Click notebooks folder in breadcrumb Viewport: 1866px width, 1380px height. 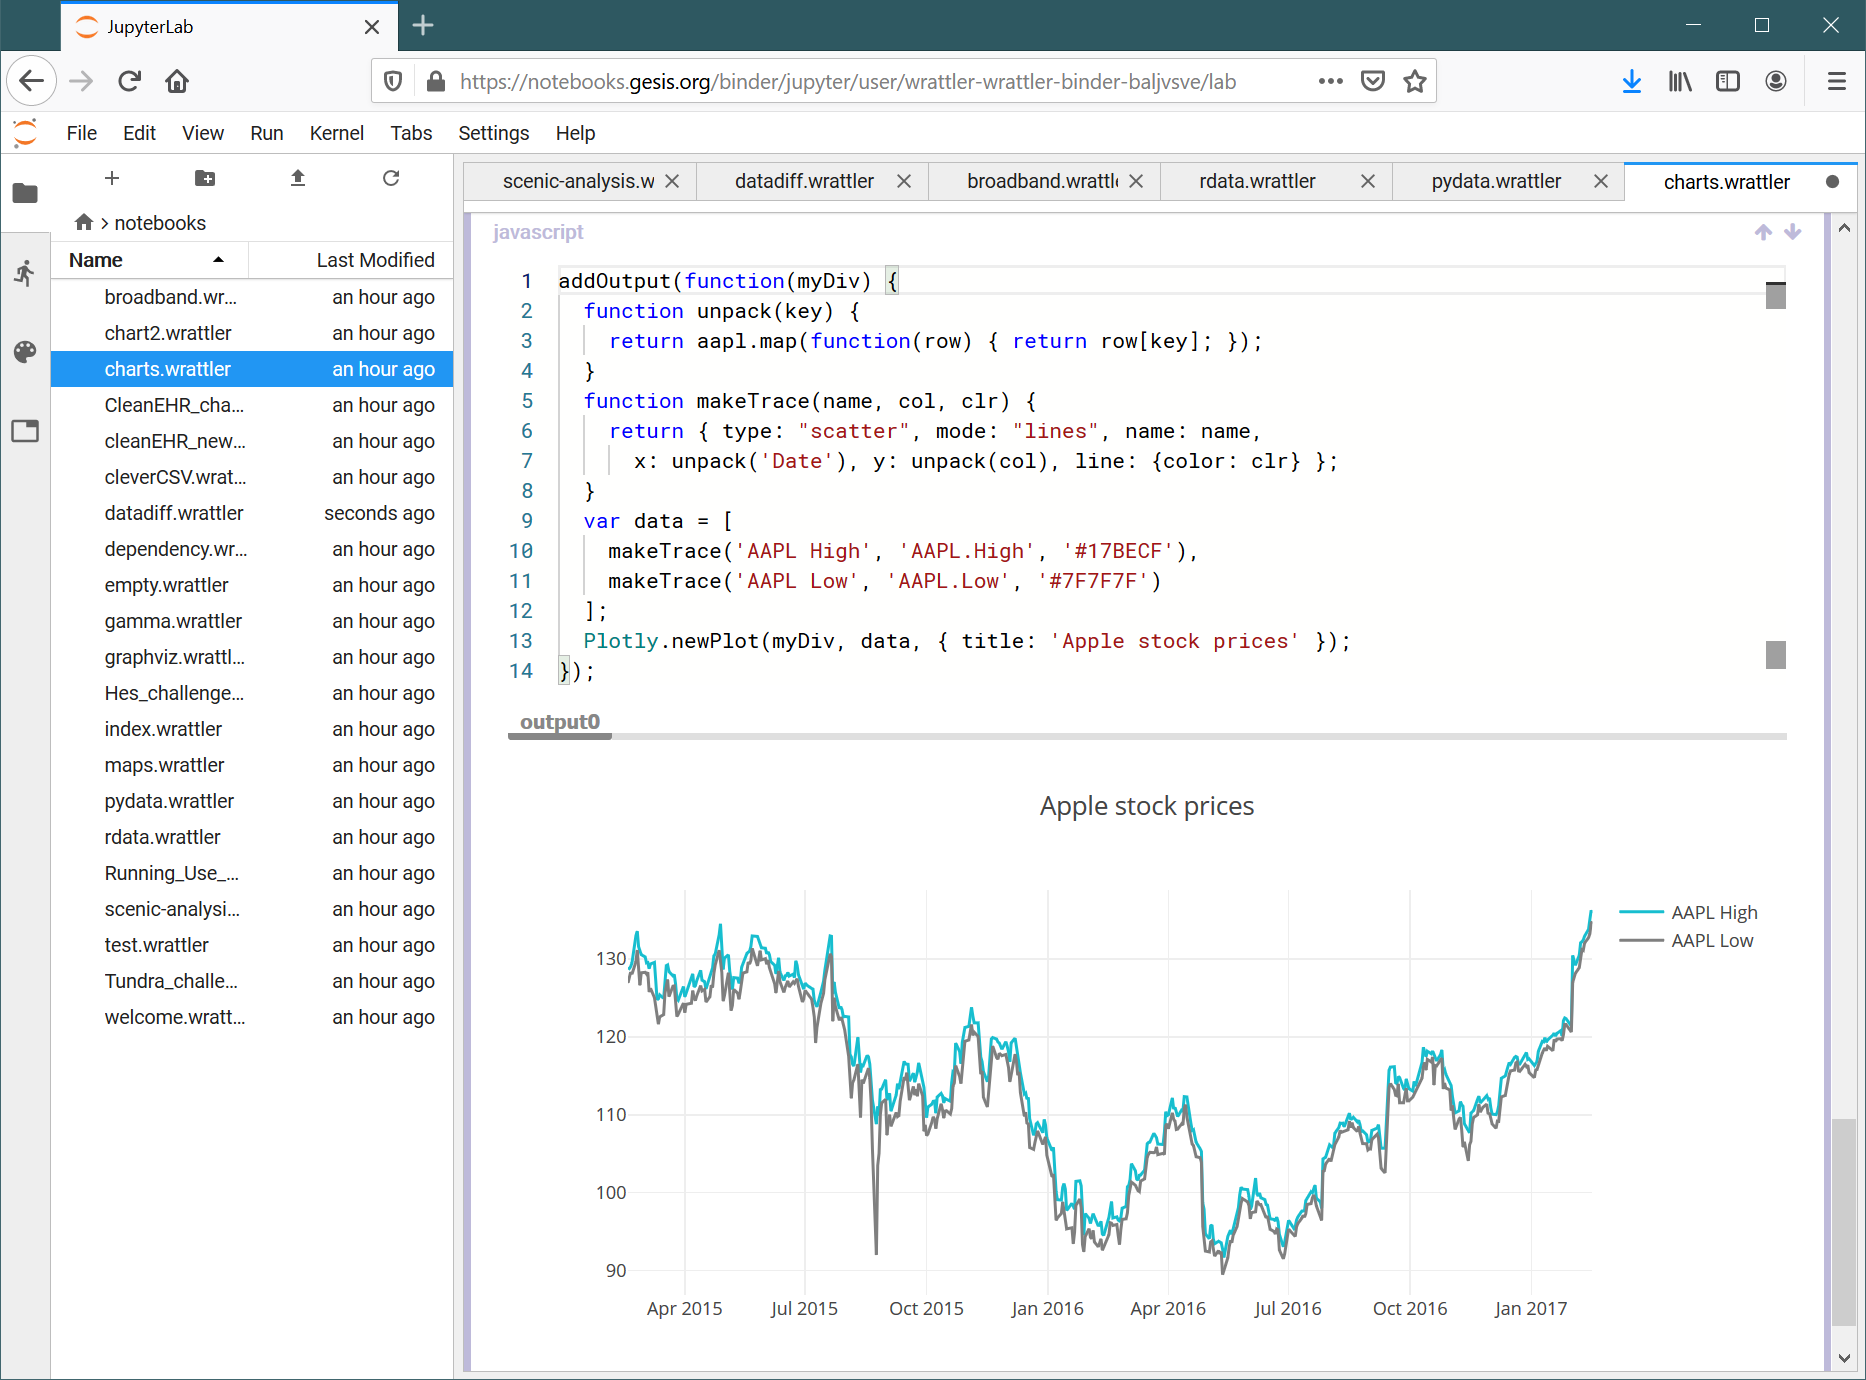click(160, 222)
